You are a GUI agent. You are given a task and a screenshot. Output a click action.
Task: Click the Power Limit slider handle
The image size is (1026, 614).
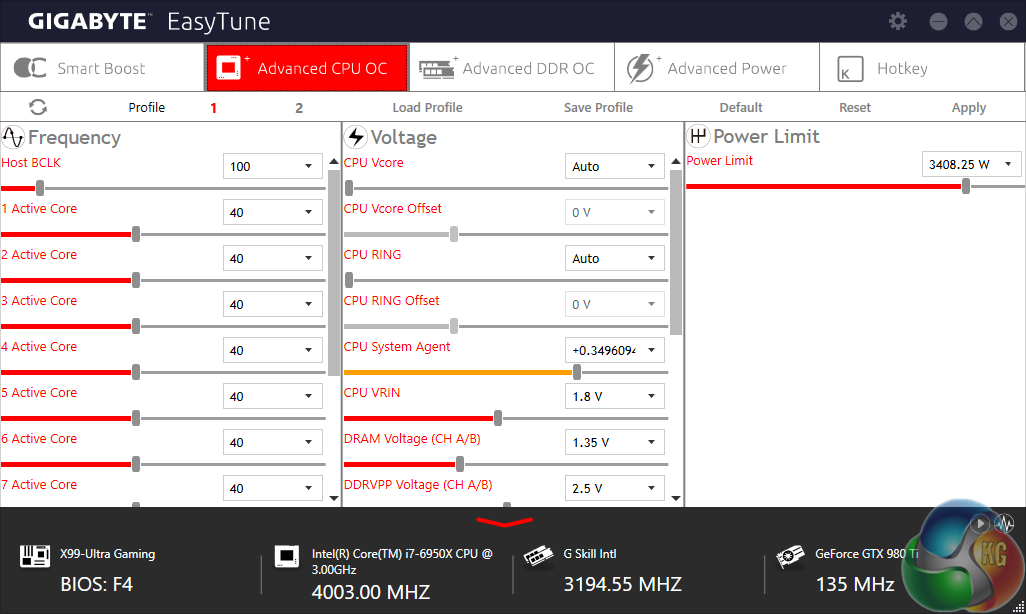coord(966,187)
